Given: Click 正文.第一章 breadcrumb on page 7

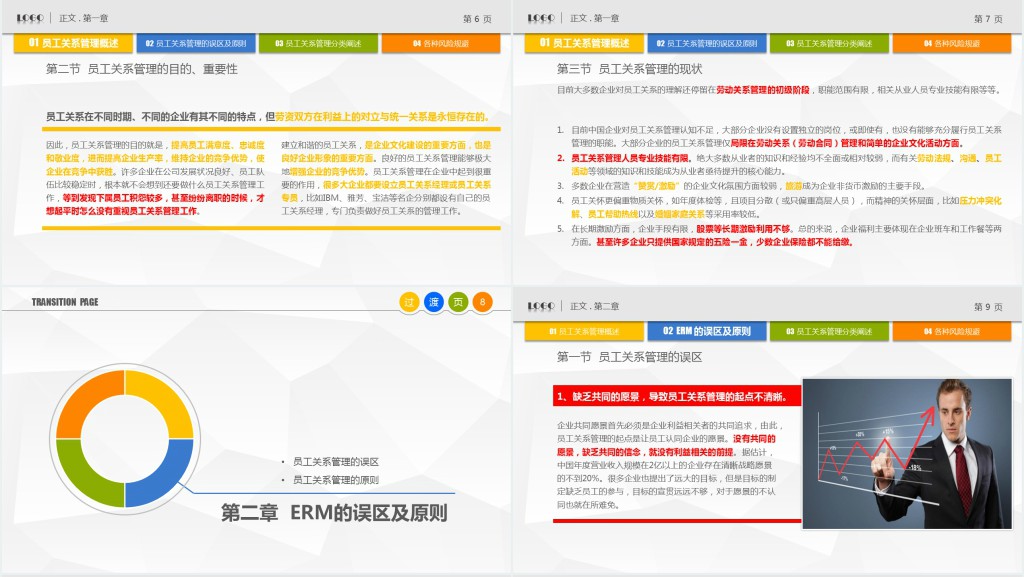Looking at the screenshot, I should (595, 18).
